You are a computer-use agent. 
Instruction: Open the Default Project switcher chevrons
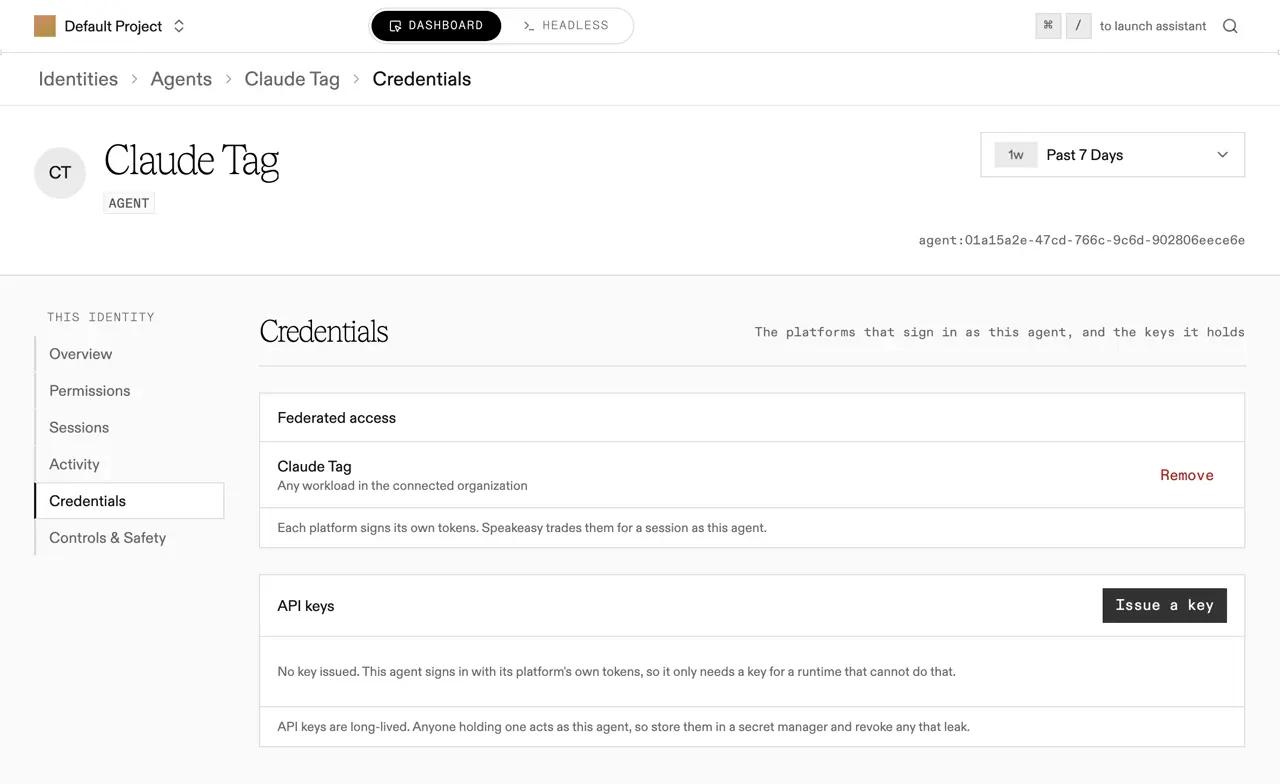coord(179,26)
